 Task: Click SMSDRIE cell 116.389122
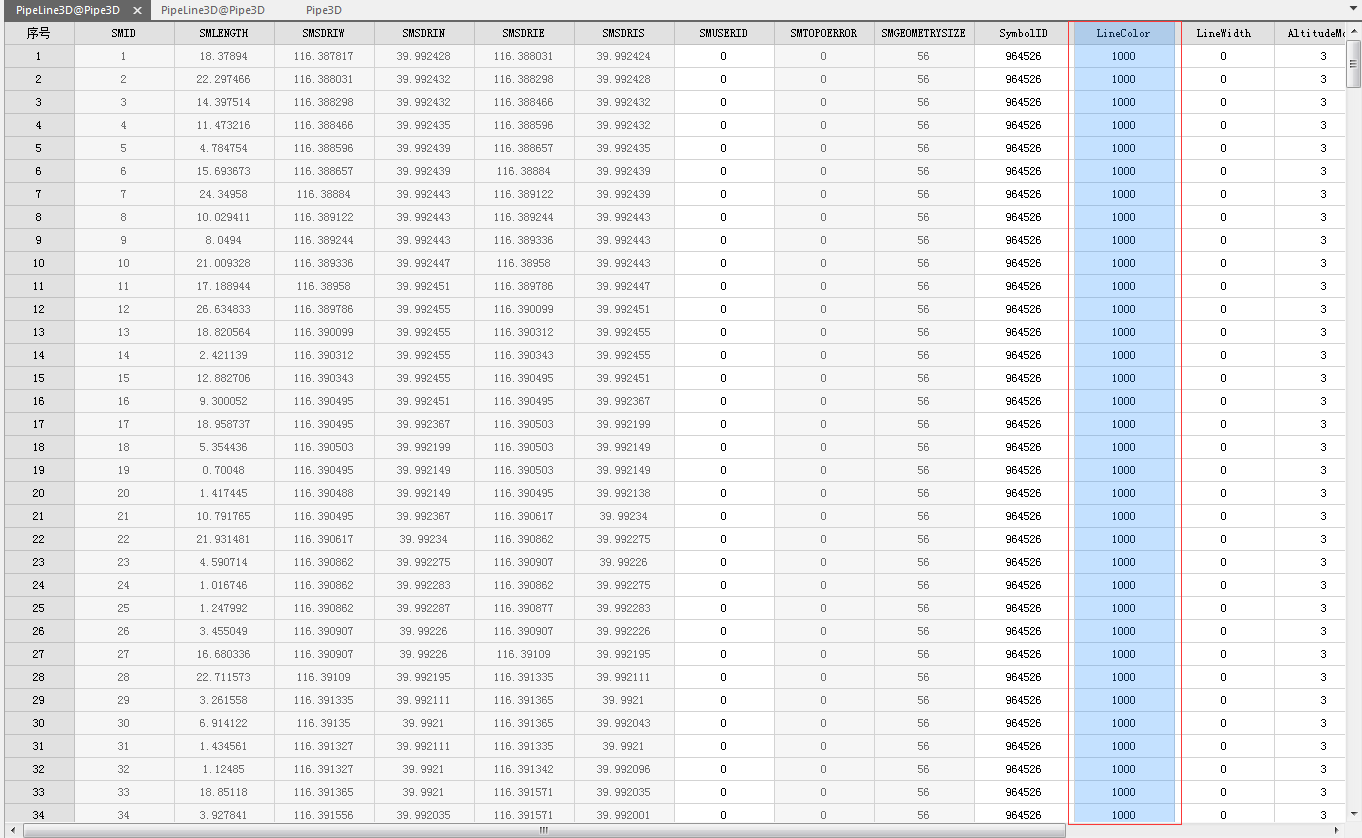click(524, 194)
